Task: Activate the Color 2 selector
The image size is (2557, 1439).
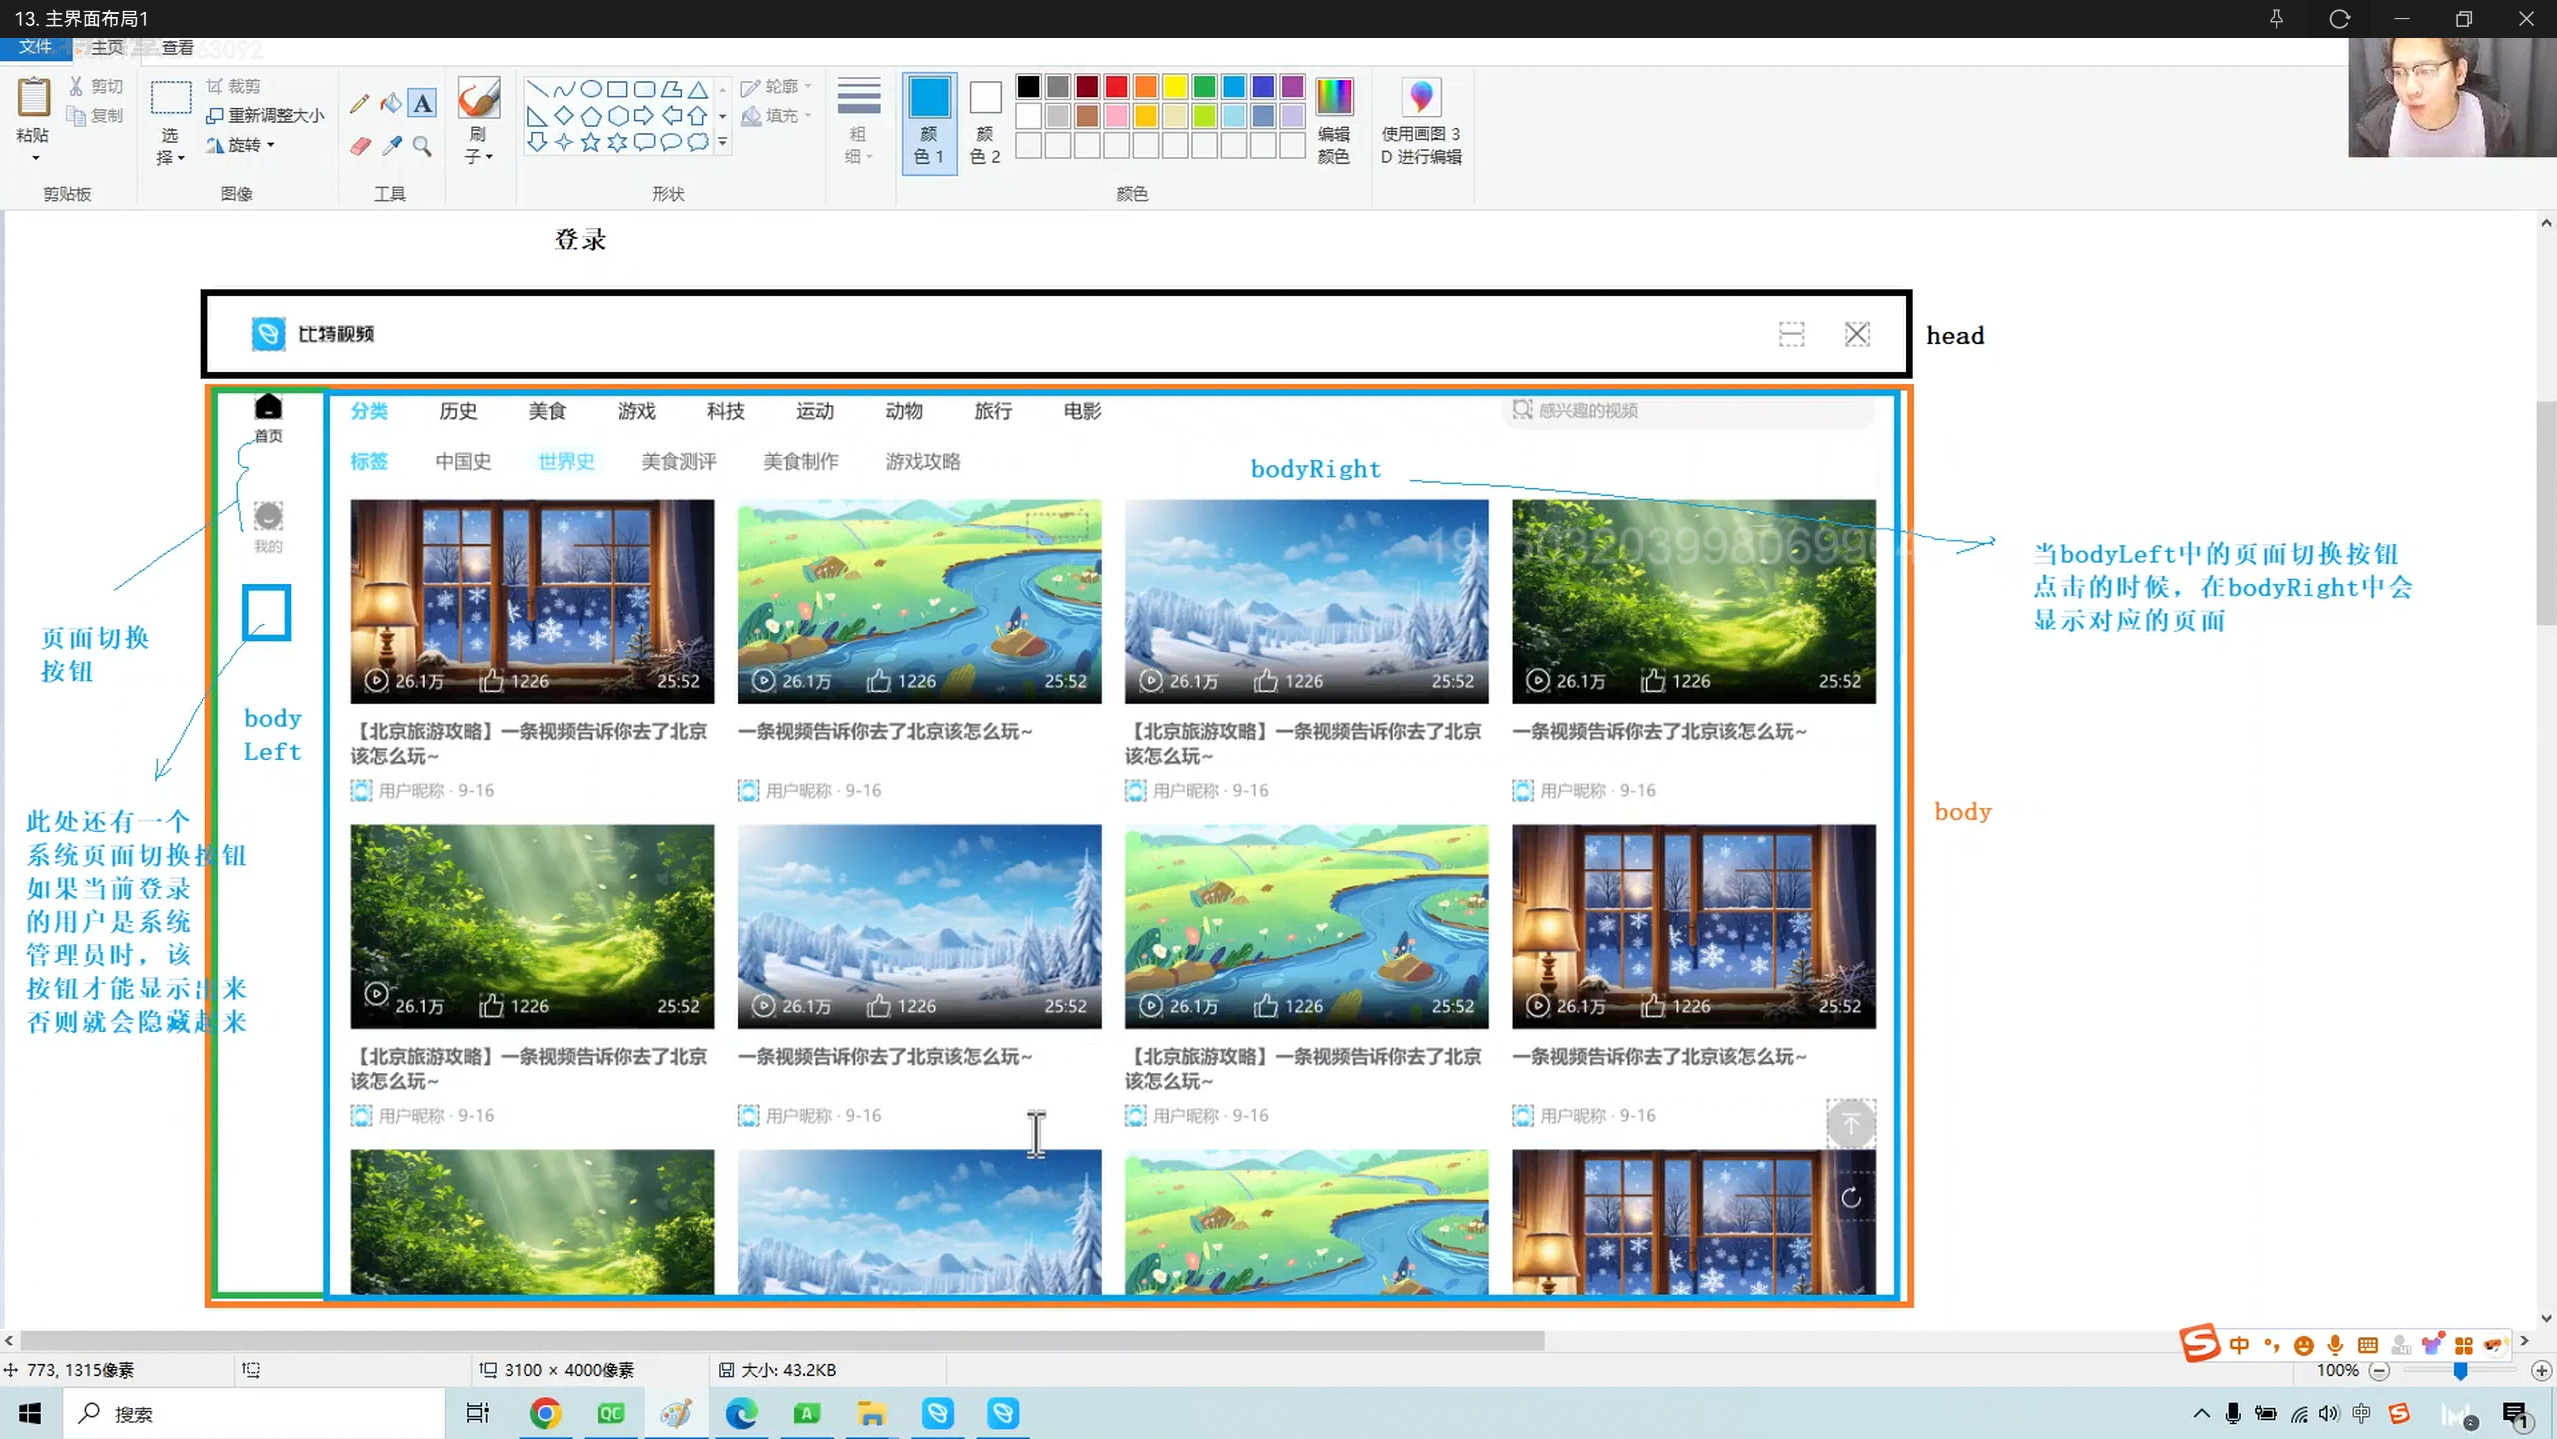Action: click(x=985, y=121)
